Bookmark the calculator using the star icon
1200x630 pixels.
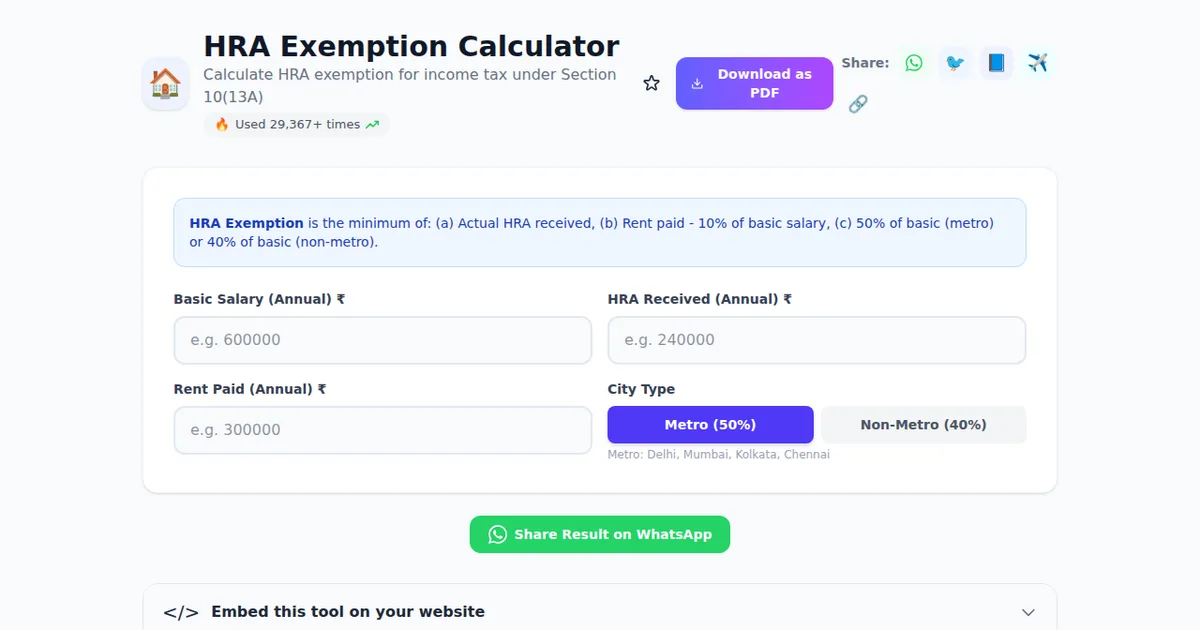[651, 83]
